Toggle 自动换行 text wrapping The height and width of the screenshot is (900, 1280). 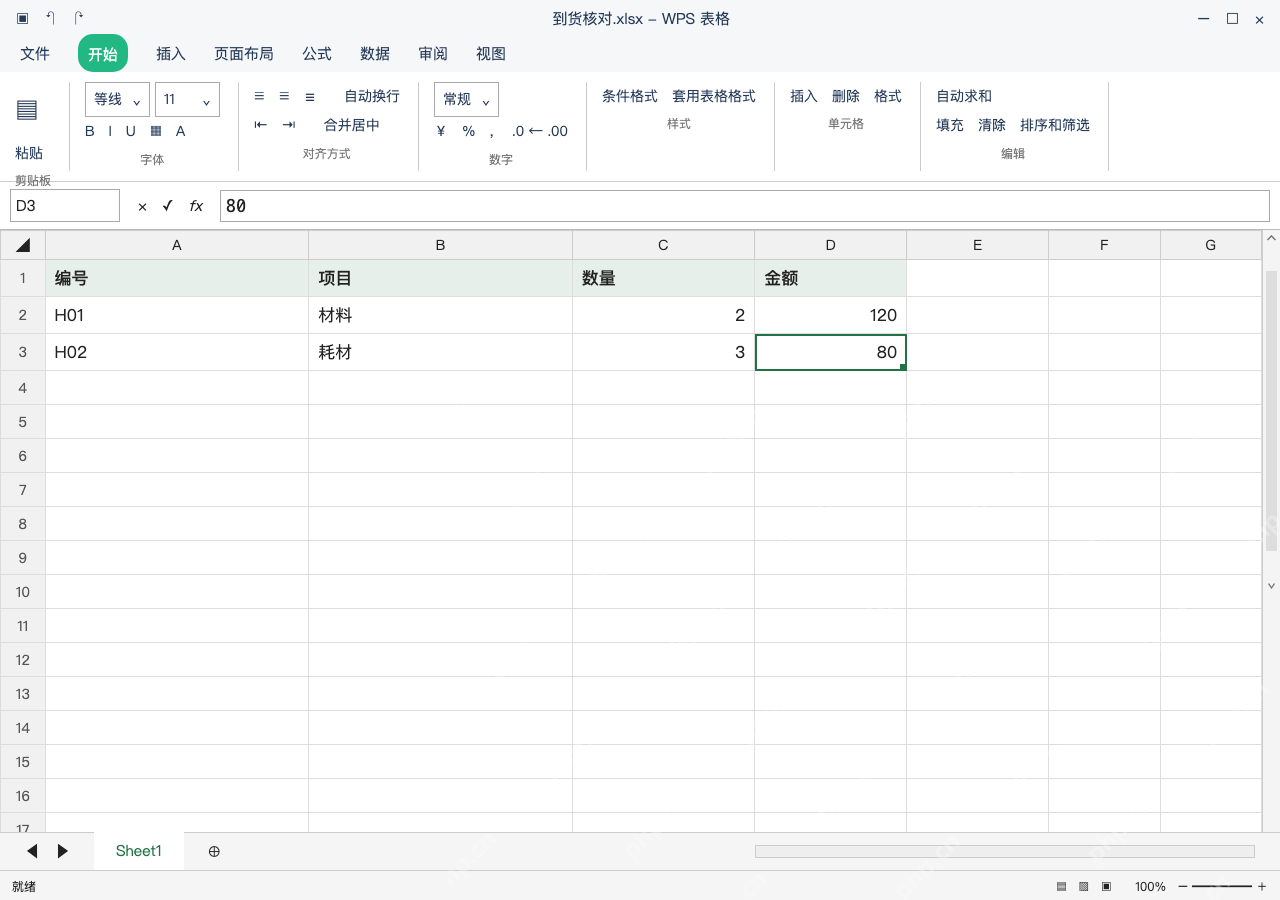pos(372,96)
